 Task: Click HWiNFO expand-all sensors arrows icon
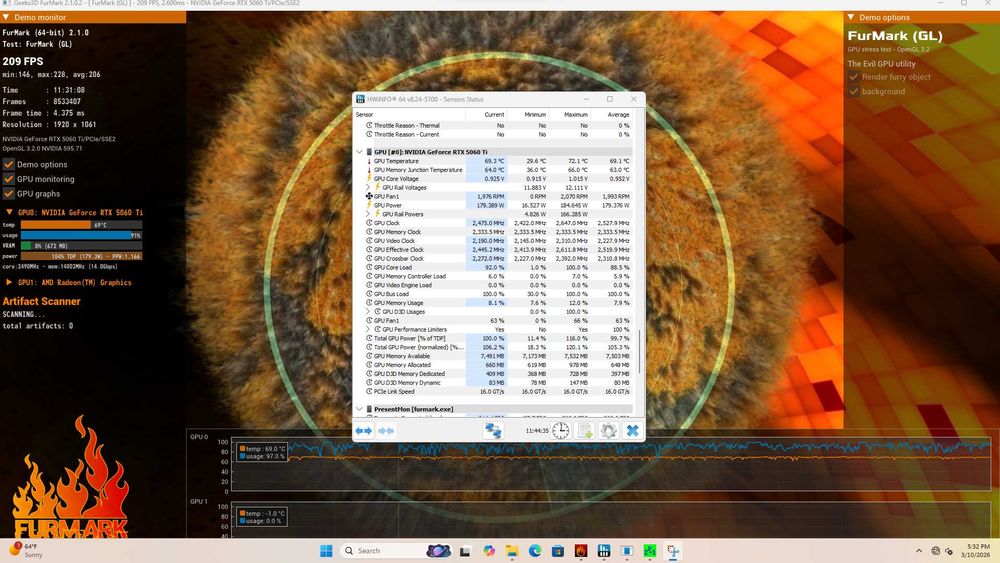[364, 431]
